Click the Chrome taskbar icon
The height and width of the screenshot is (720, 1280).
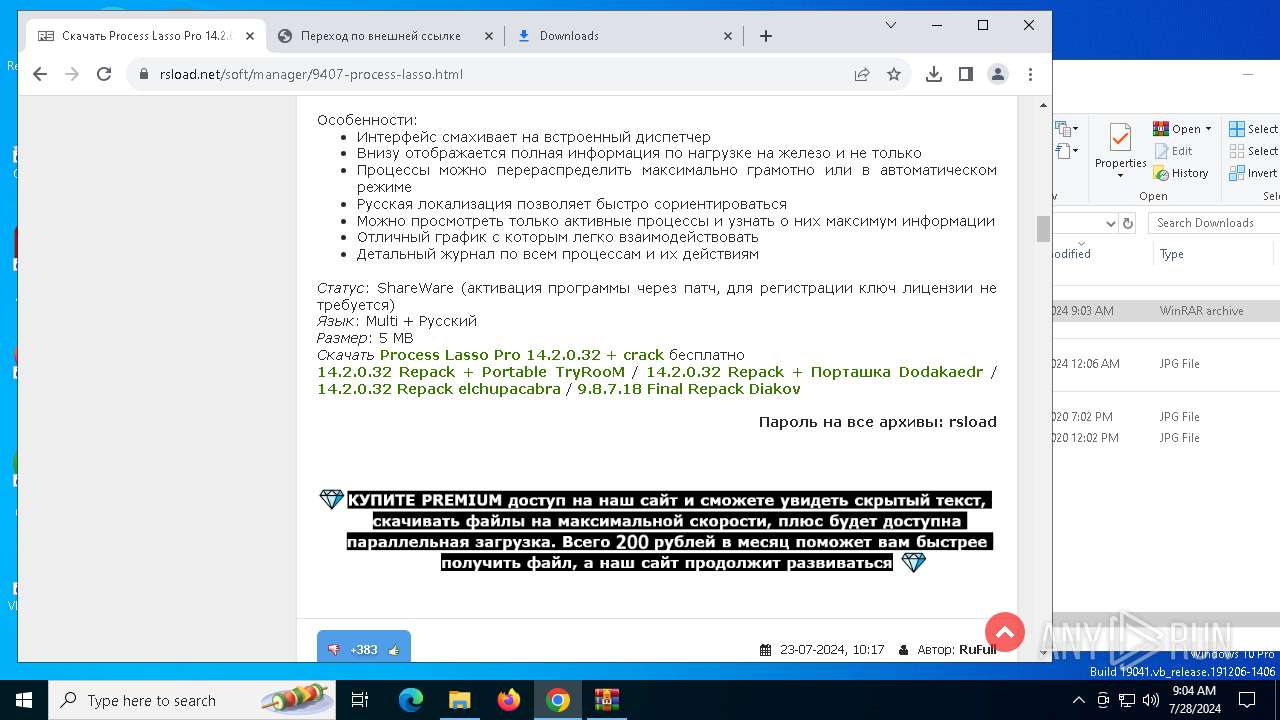[558, 700]
